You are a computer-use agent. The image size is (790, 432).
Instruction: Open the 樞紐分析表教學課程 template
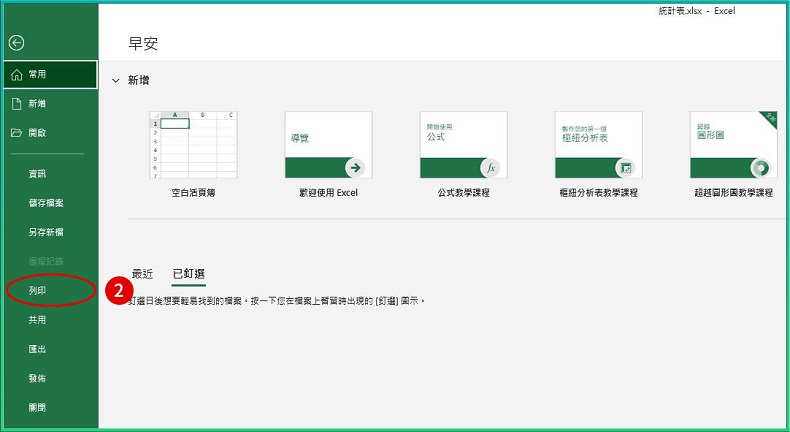599,155
